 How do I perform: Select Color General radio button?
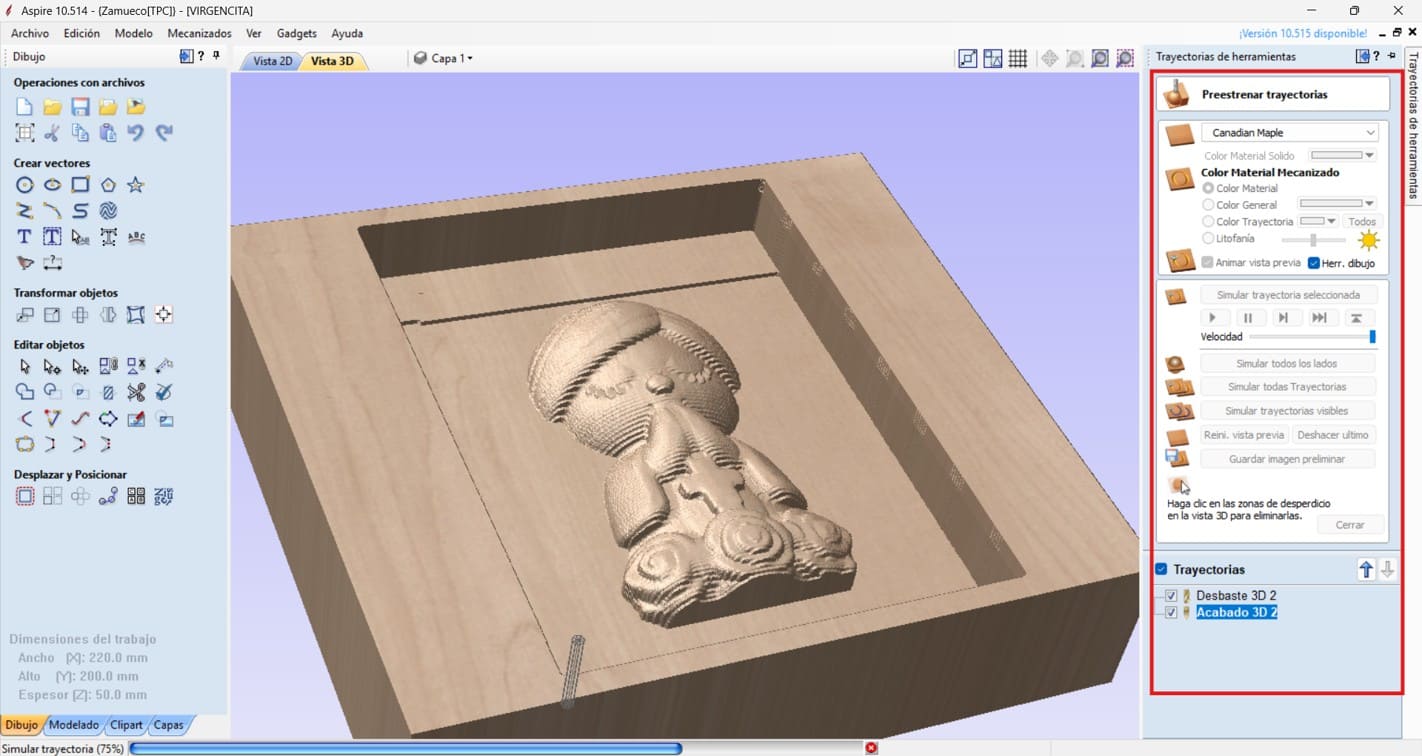click(x=1208, y=205)
